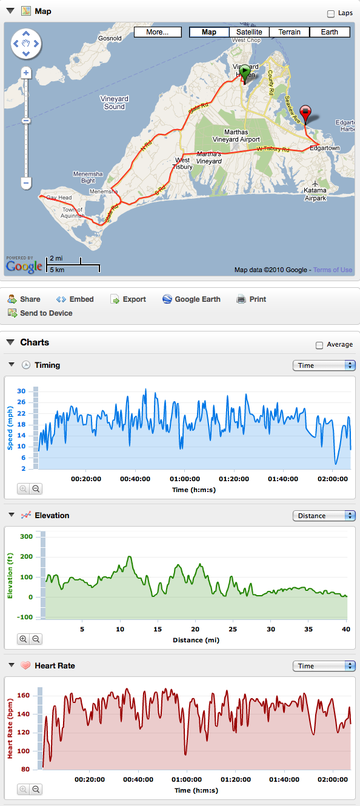Click the Google Earth globe icon
Screen dimensions: 360x806
167,299
